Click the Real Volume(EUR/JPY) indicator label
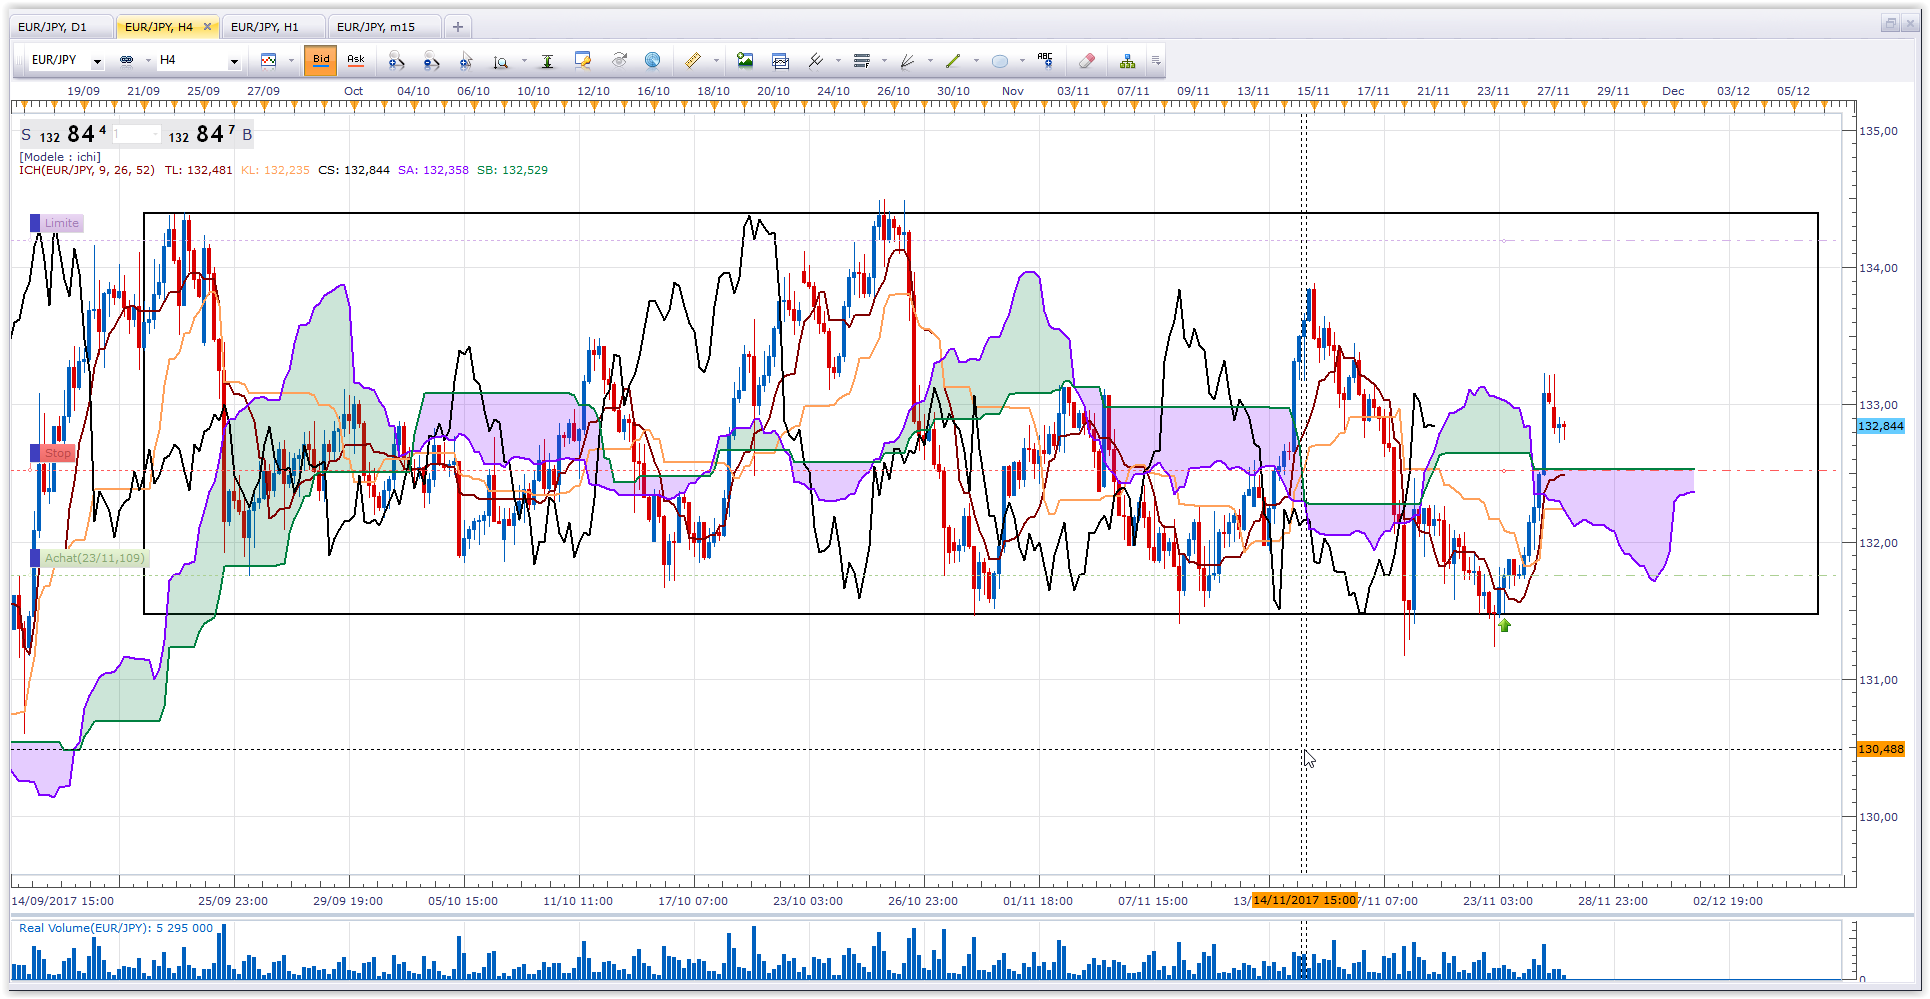 (x=116, y=928)
